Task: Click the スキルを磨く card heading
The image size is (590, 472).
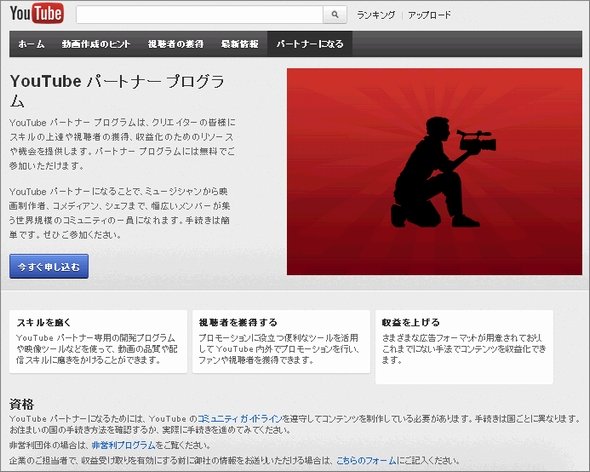Action: point(44,323)
